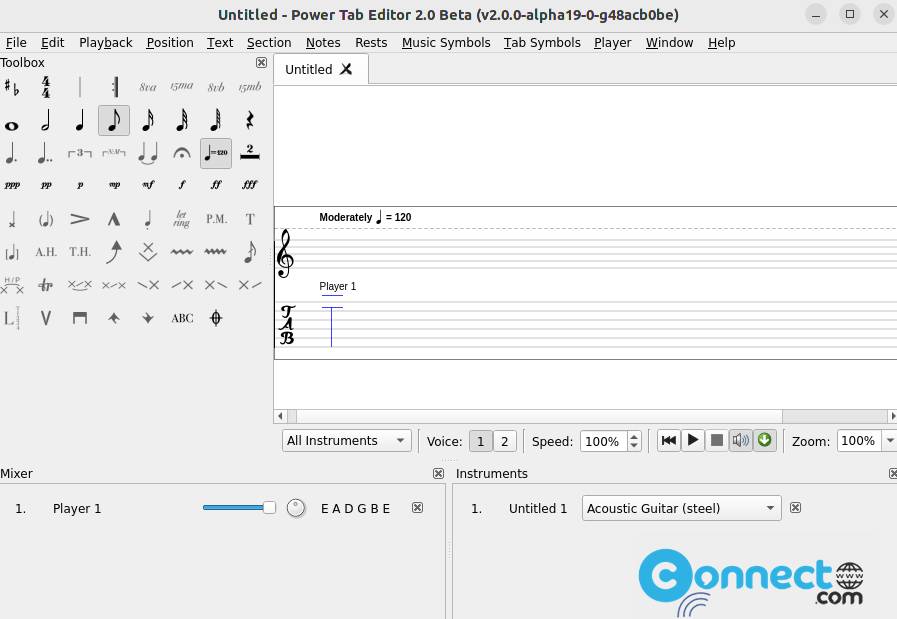Image resolution: width=897 pixels, height=619 pixels.
Task: Open the Zoom percentage dropdown
Action: (890, 441)
